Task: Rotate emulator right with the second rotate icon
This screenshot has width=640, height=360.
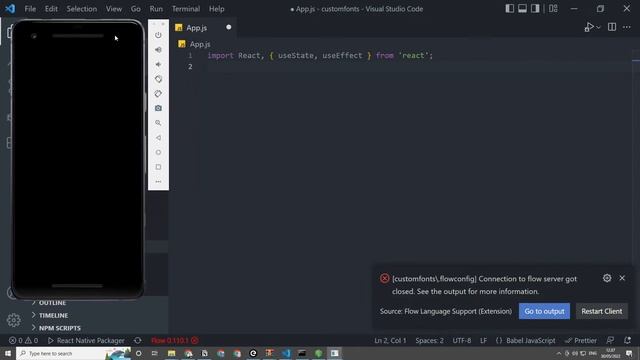Action: tap(158, 93)
